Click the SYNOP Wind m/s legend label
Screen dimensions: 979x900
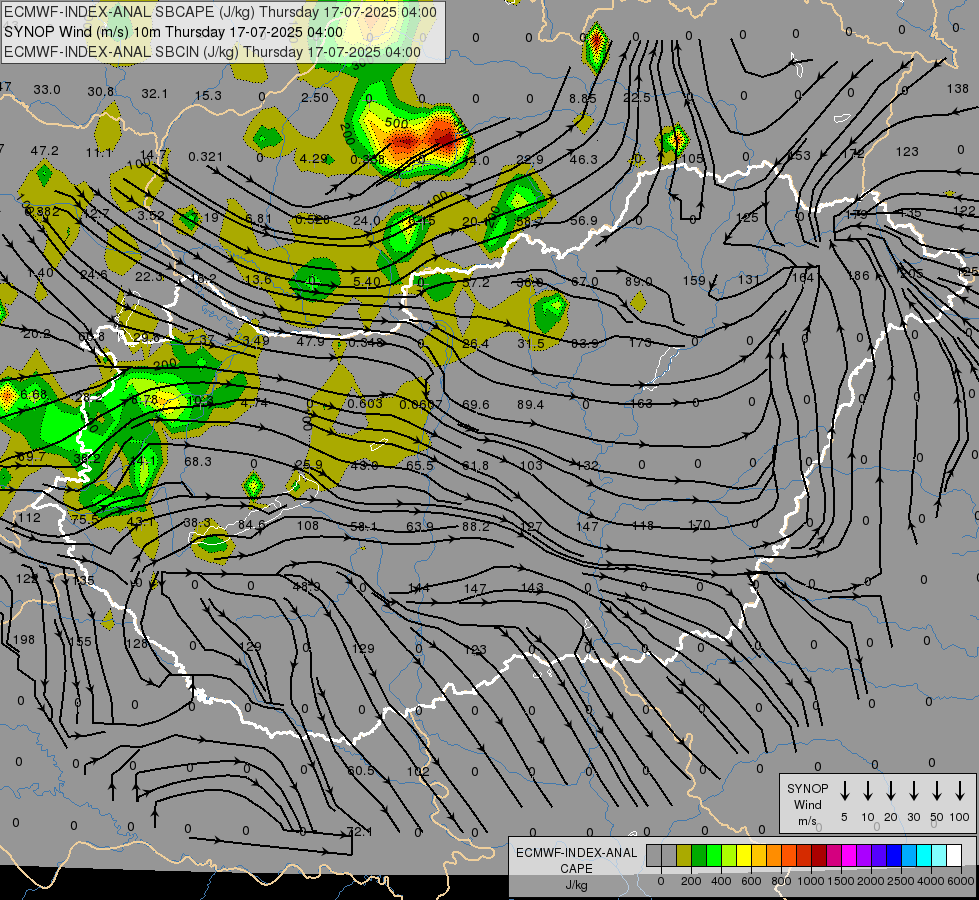coord(807,804)
